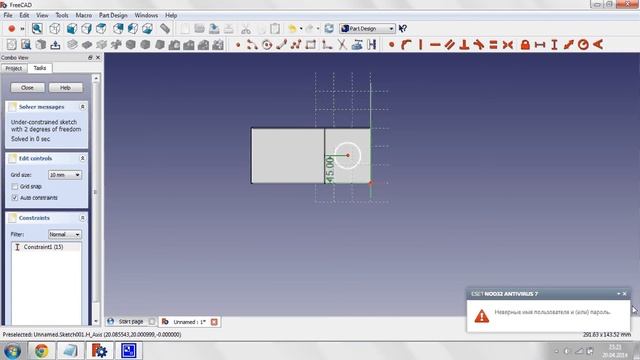Image resolution: width=640 pixels, height=360 pixels.
Task: Switch to the Project tab
Action: coord(14,68)
